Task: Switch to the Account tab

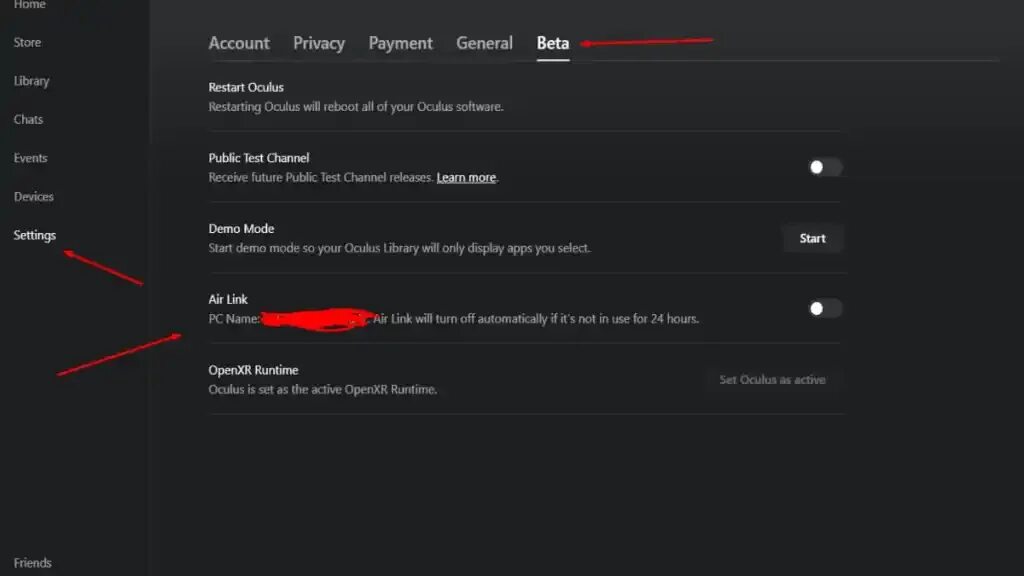Action: click(x=239, y=43)
